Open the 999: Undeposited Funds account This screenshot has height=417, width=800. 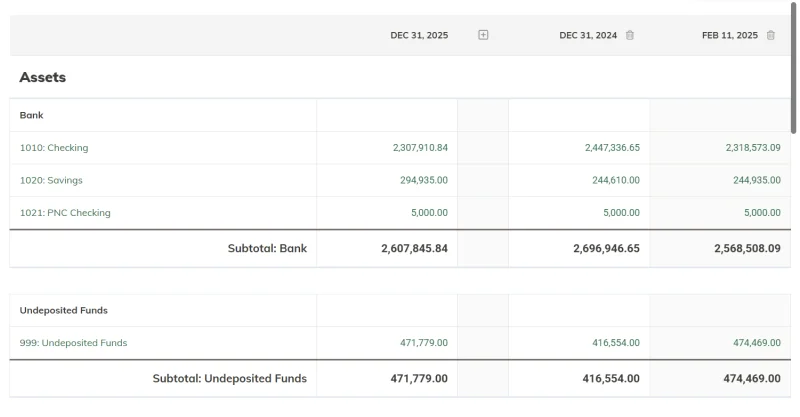(73, 343)
